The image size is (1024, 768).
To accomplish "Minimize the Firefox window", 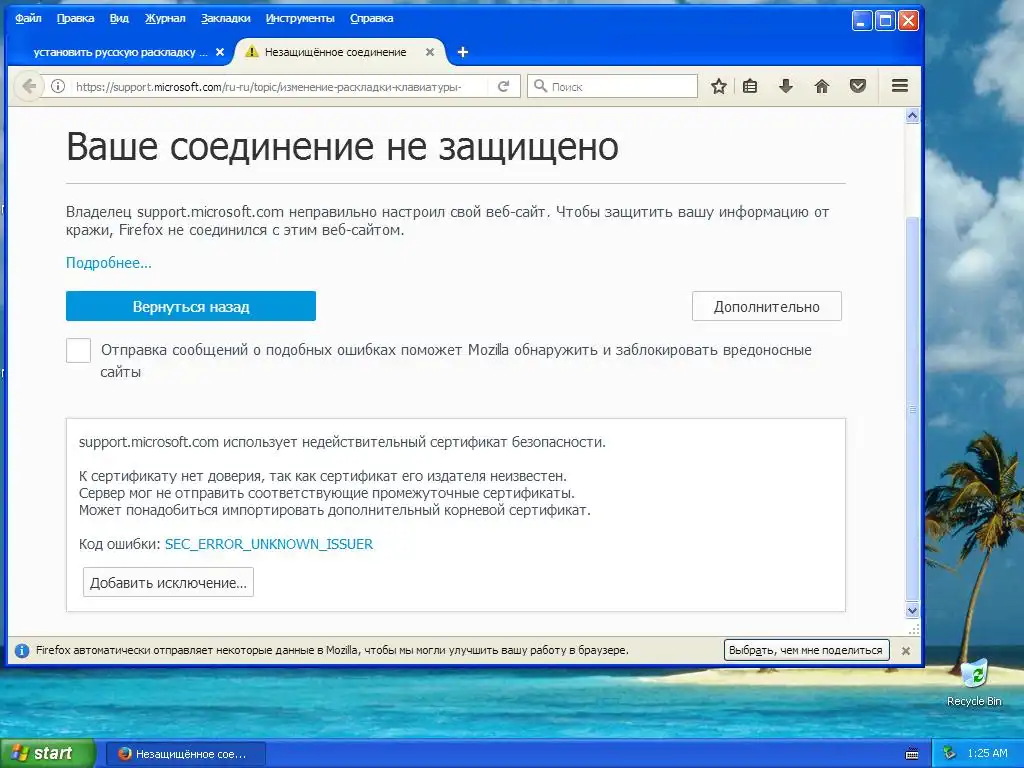I will click(862, 21).
